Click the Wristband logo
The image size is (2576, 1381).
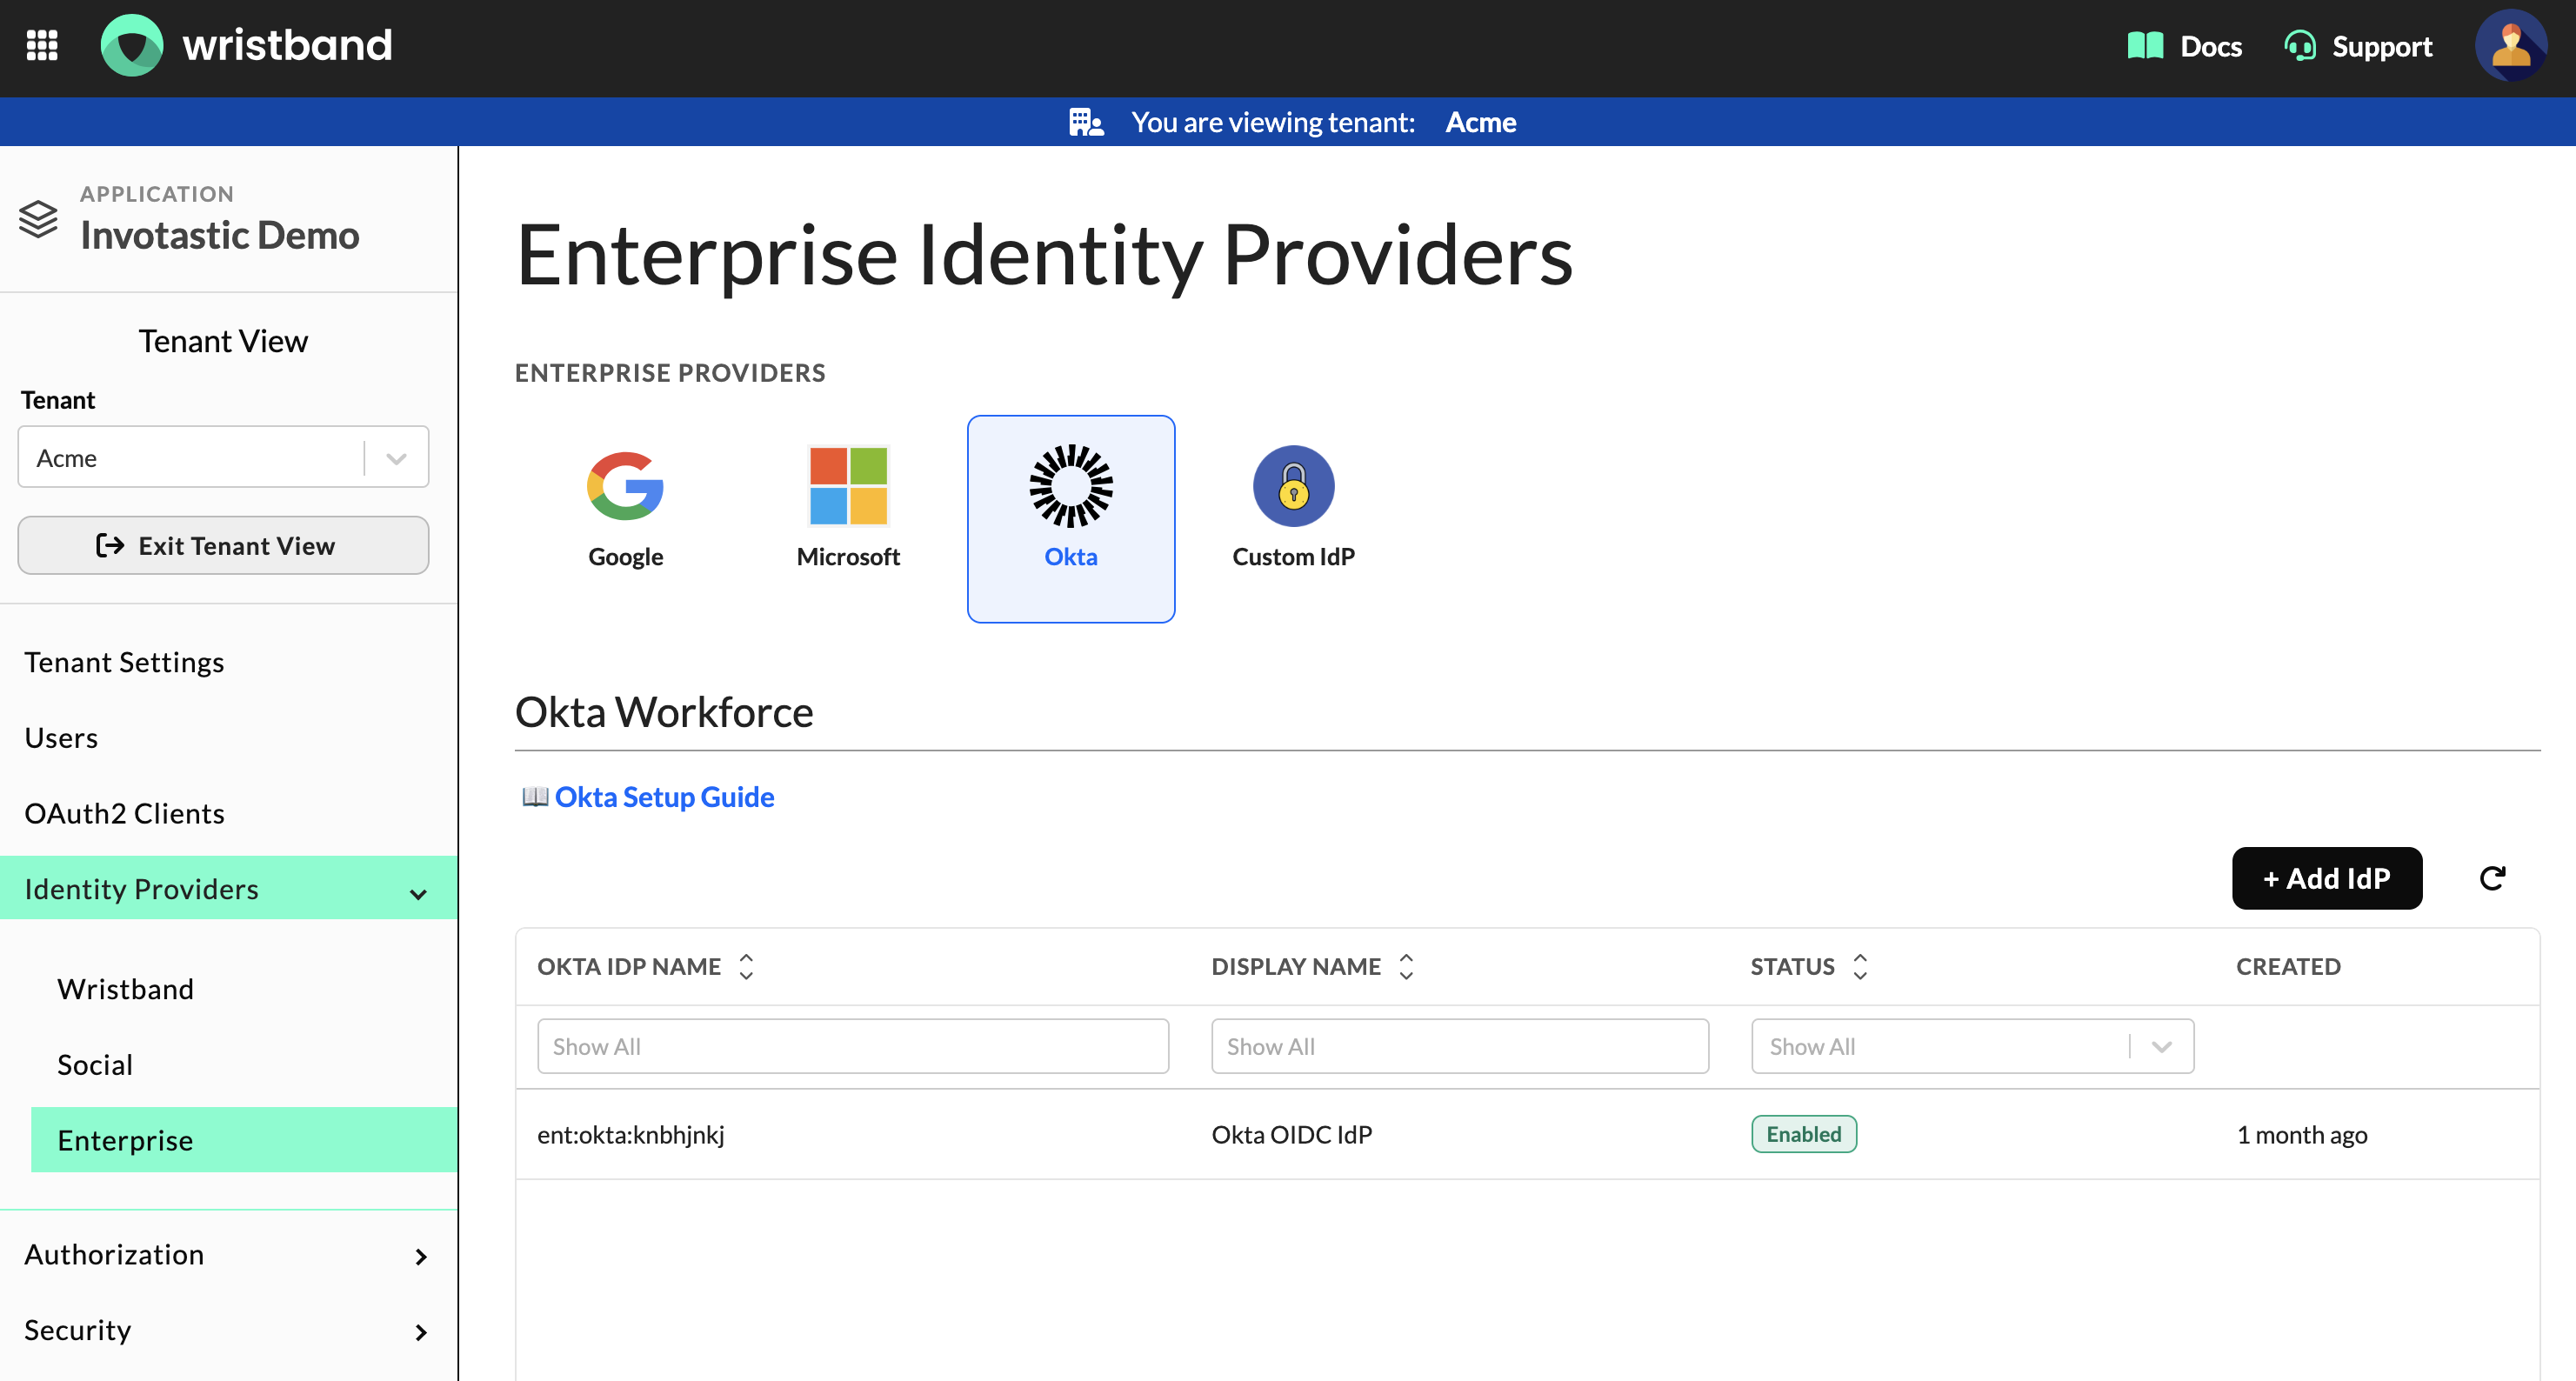coord(247,46)
